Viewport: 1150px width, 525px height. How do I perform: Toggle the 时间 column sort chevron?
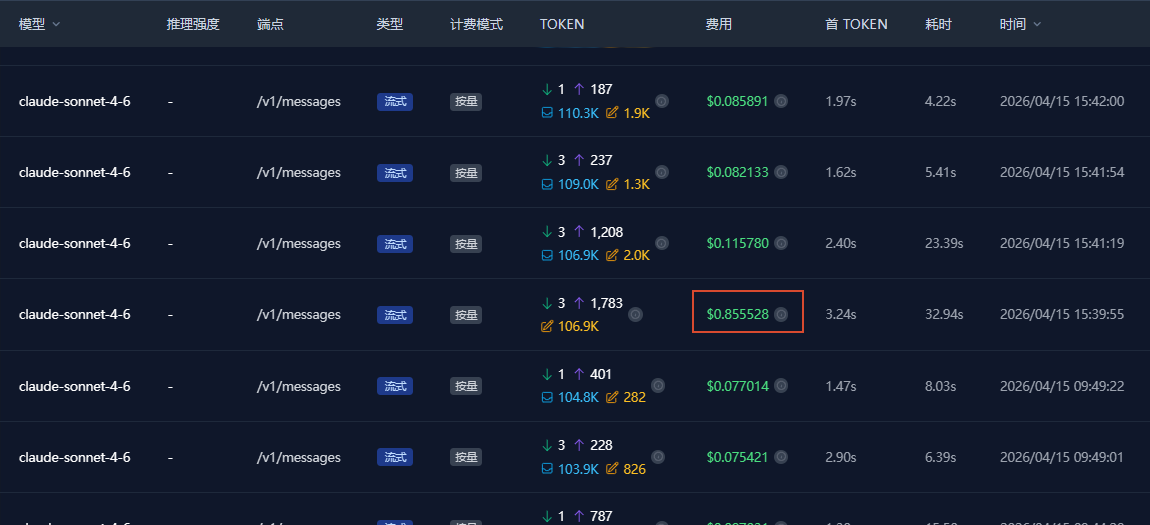[x=1036, y=24]
